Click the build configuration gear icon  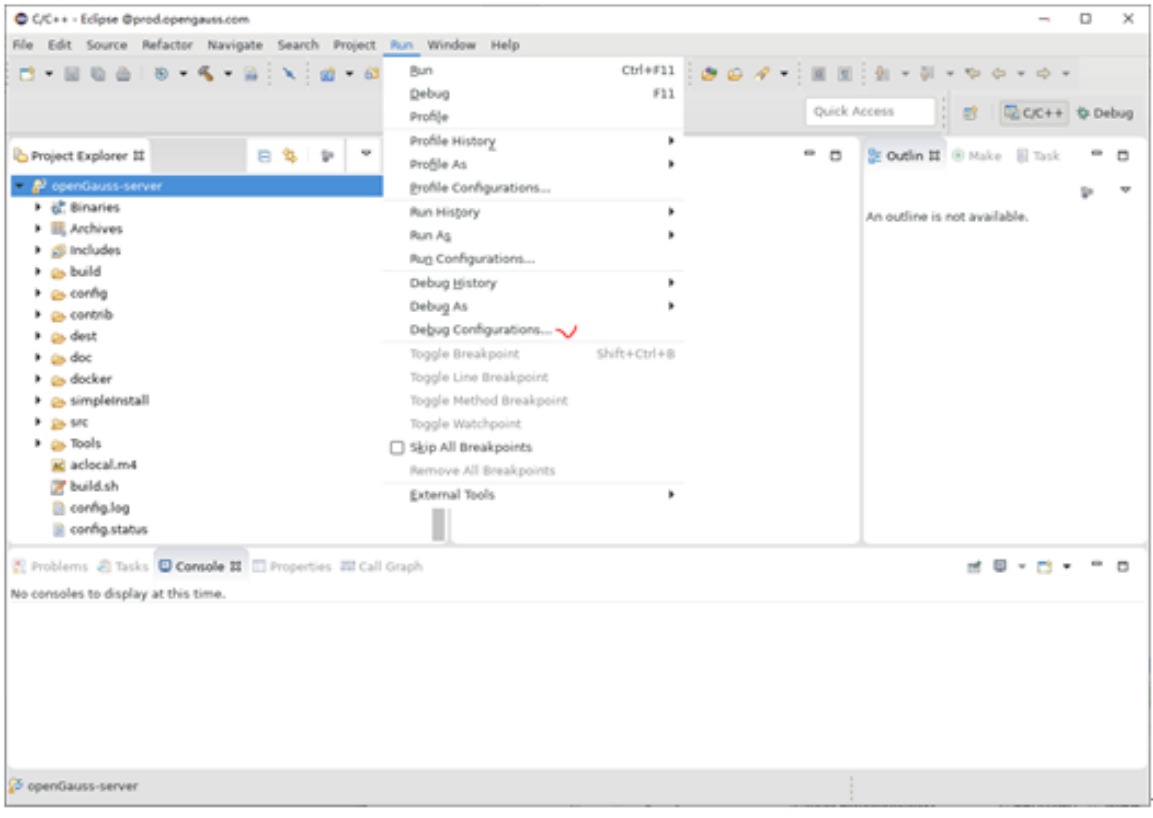(162, 74)
